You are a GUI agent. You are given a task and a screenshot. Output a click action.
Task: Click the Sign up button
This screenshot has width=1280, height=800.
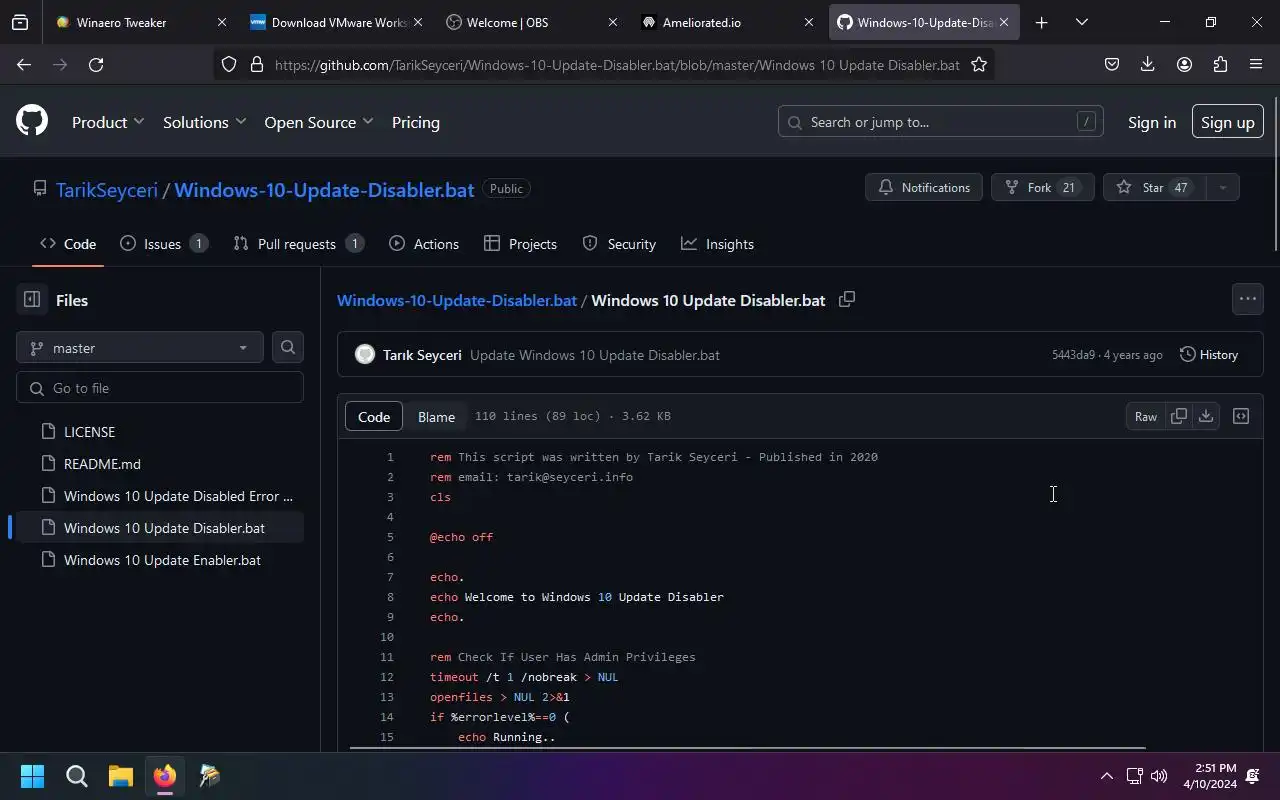[1227, 122]
